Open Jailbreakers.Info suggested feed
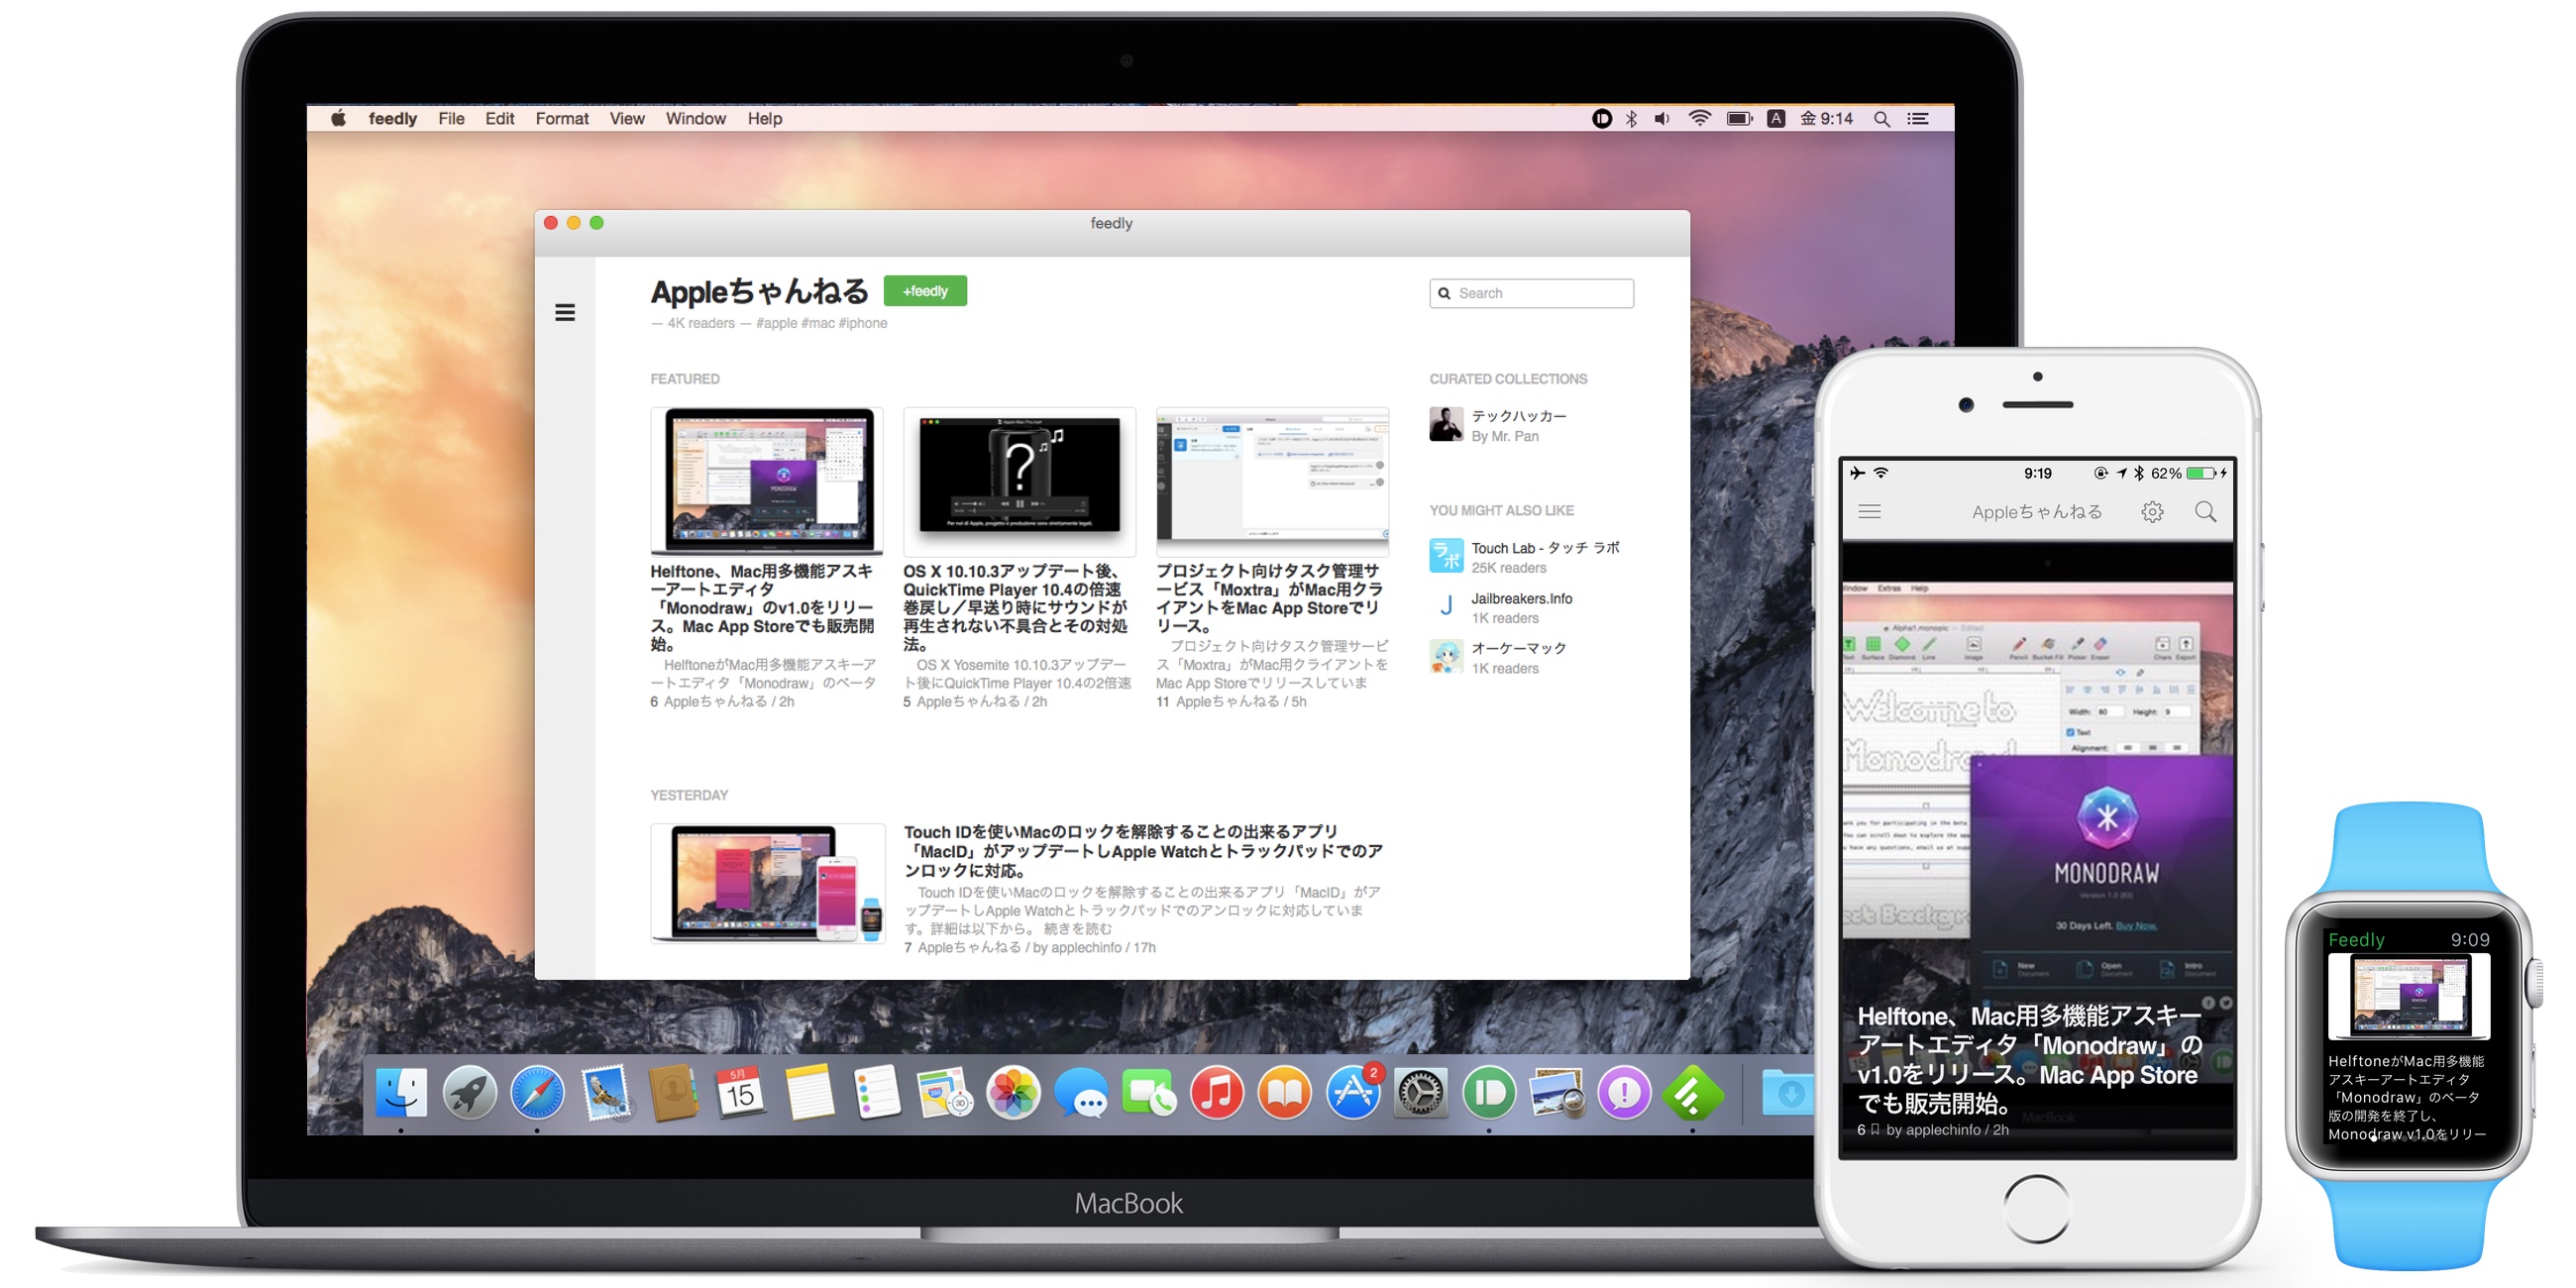The image size is (2576, 1288). 1521,599
